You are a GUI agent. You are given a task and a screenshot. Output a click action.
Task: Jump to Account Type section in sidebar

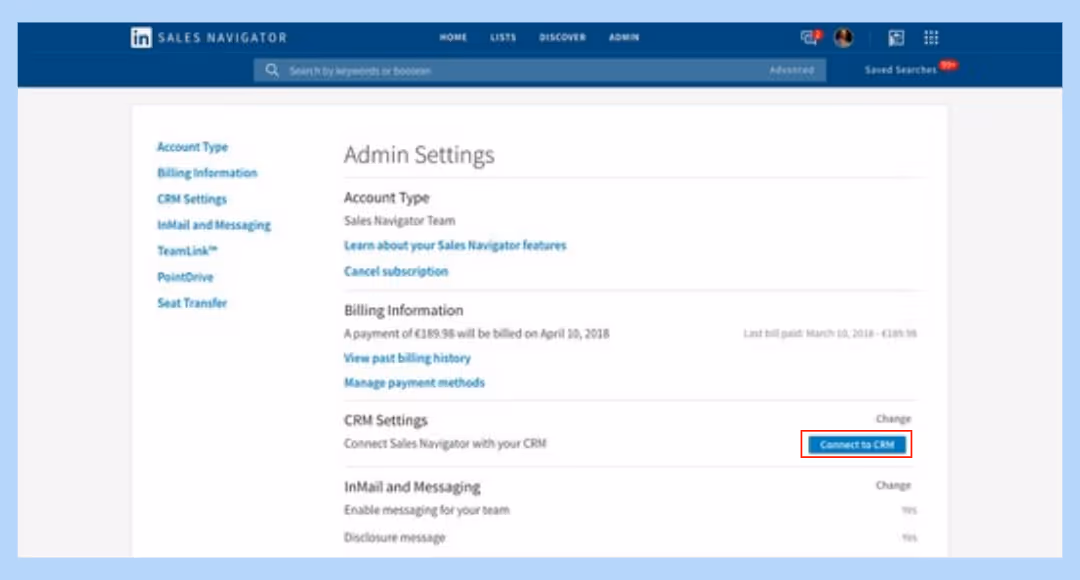(192, 147)
